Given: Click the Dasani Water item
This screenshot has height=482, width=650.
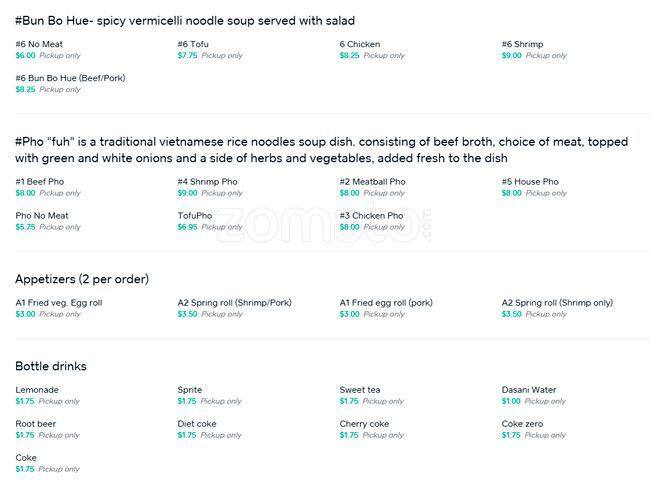Looking at the screenshot, I should click(x=529, y=390).
